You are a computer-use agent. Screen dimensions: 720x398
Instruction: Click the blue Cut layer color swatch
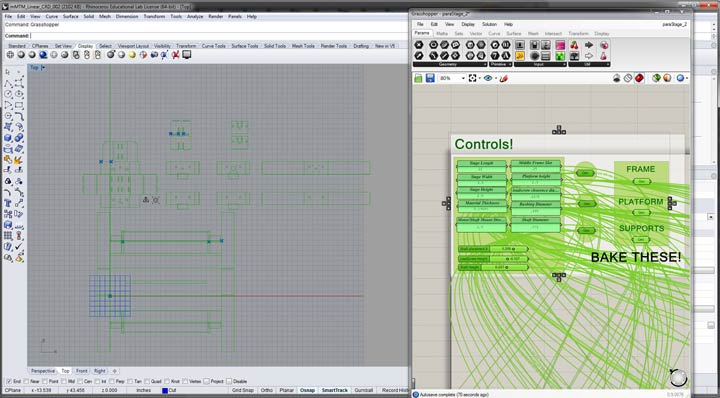pos(165,390)
